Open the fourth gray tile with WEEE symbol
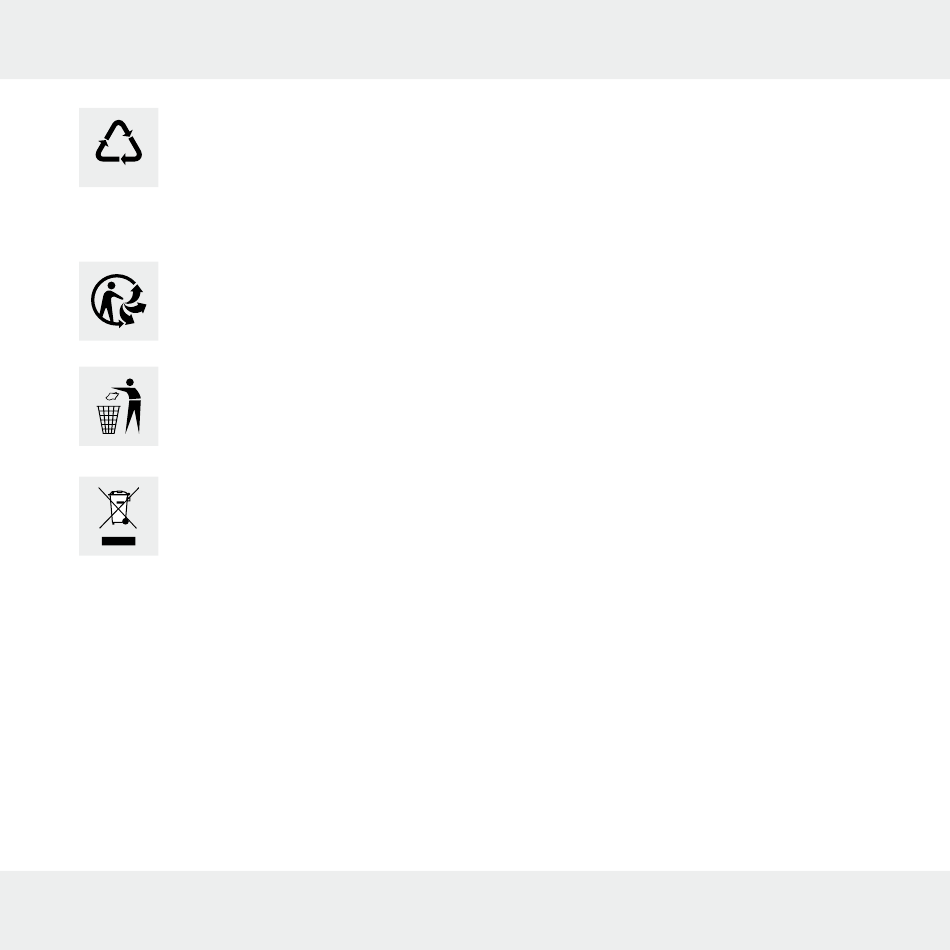950x950 pixels. pyautogui.click(x=119, y=516)
